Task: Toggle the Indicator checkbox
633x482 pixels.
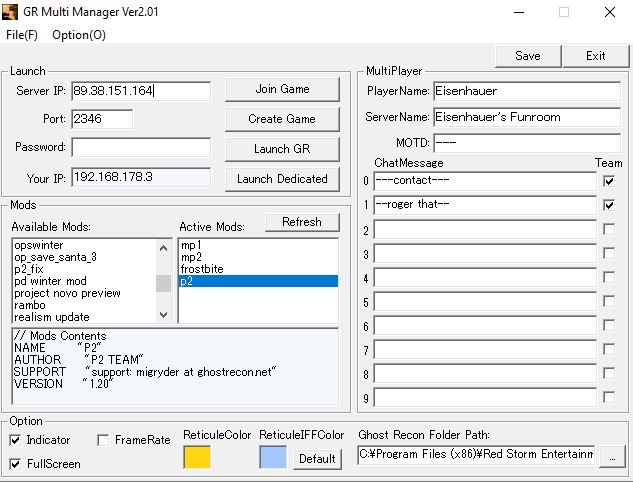Action: pyautogui.click(x=15, y=440)
